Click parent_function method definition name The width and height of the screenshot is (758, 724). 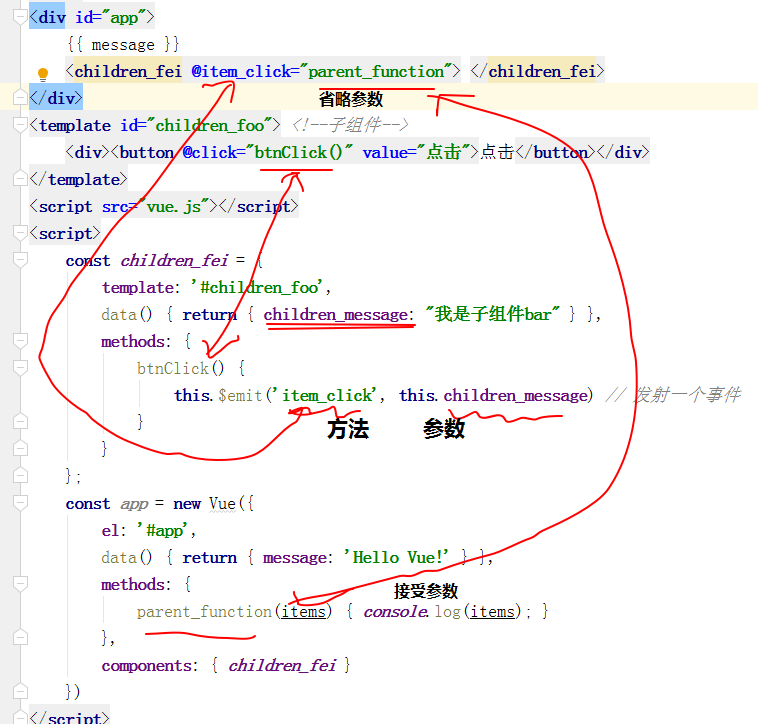(204, 612)
